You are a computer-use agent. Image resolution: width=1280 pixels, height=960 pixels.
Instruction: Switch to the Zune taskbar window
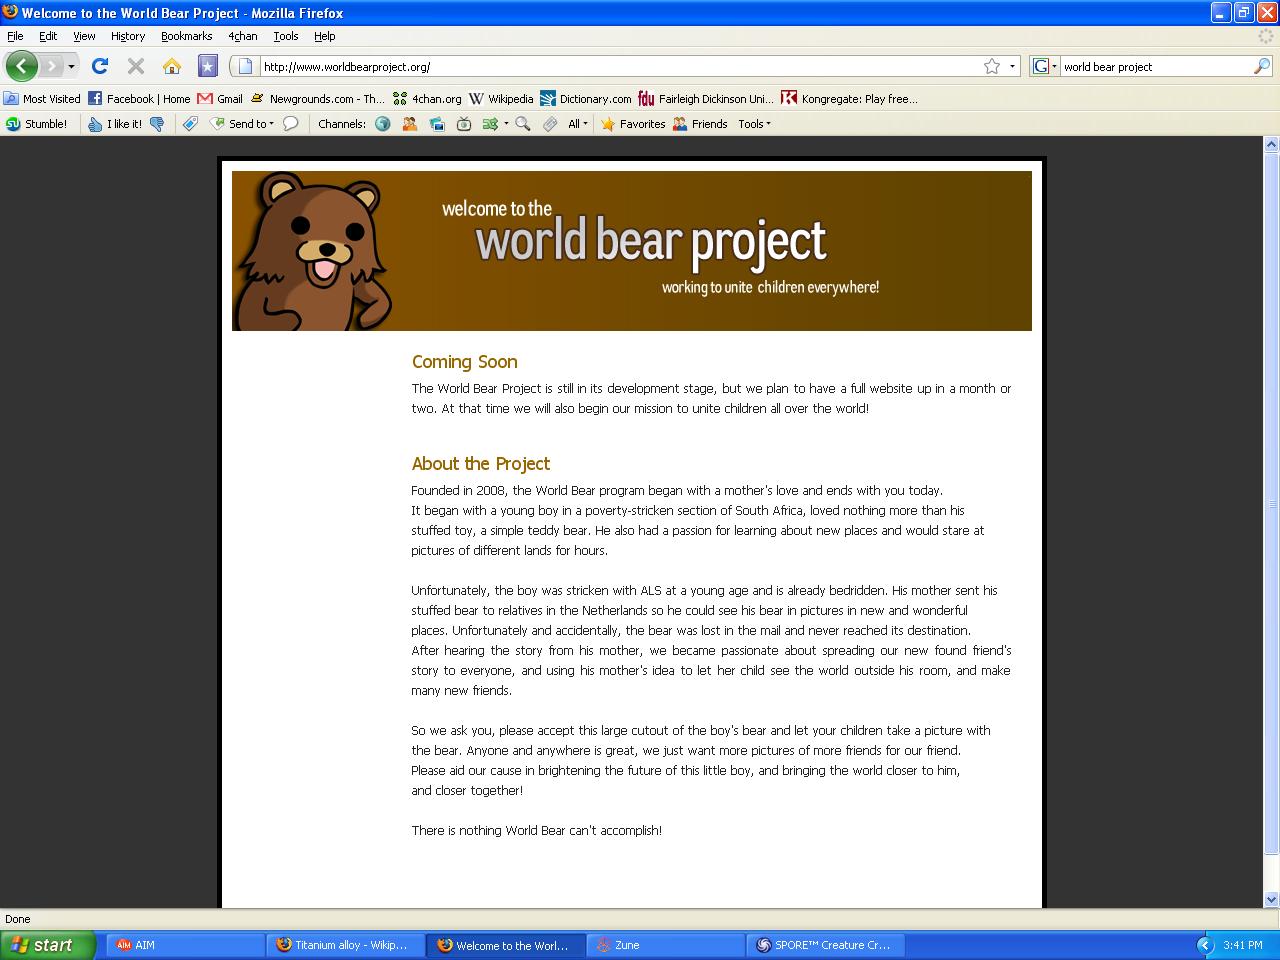(665, 945)
